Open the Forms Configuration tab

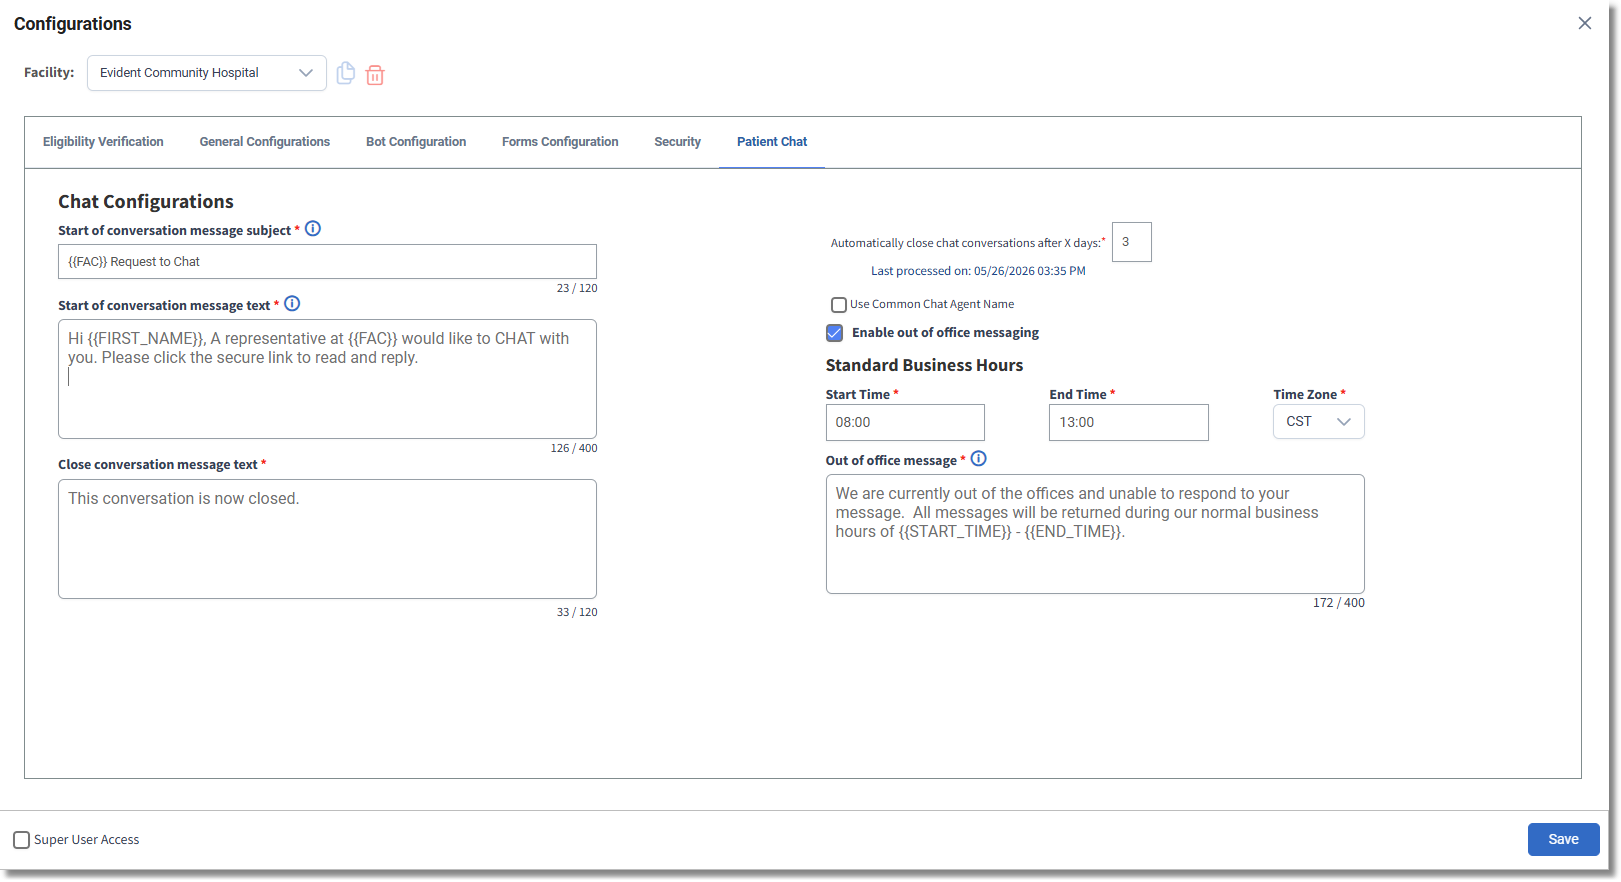pyautogui.click(x=560, y=142)
